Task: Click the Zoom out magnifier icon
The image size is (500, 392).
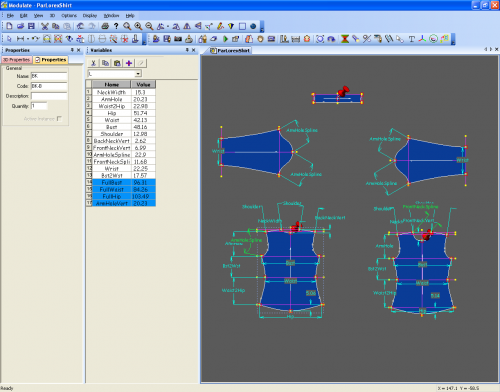Action: point(149,26)
